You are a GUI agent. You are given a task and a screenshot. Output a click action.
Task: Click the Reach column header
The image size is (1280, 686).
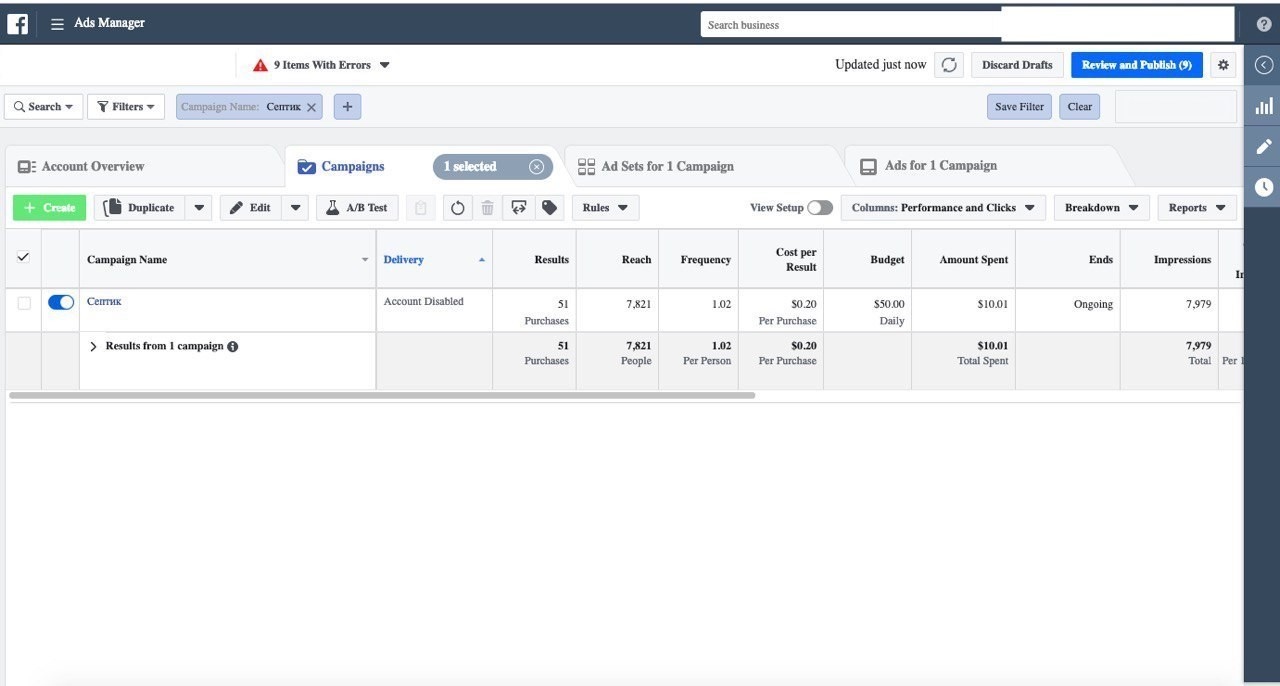[x=617, y=260]
